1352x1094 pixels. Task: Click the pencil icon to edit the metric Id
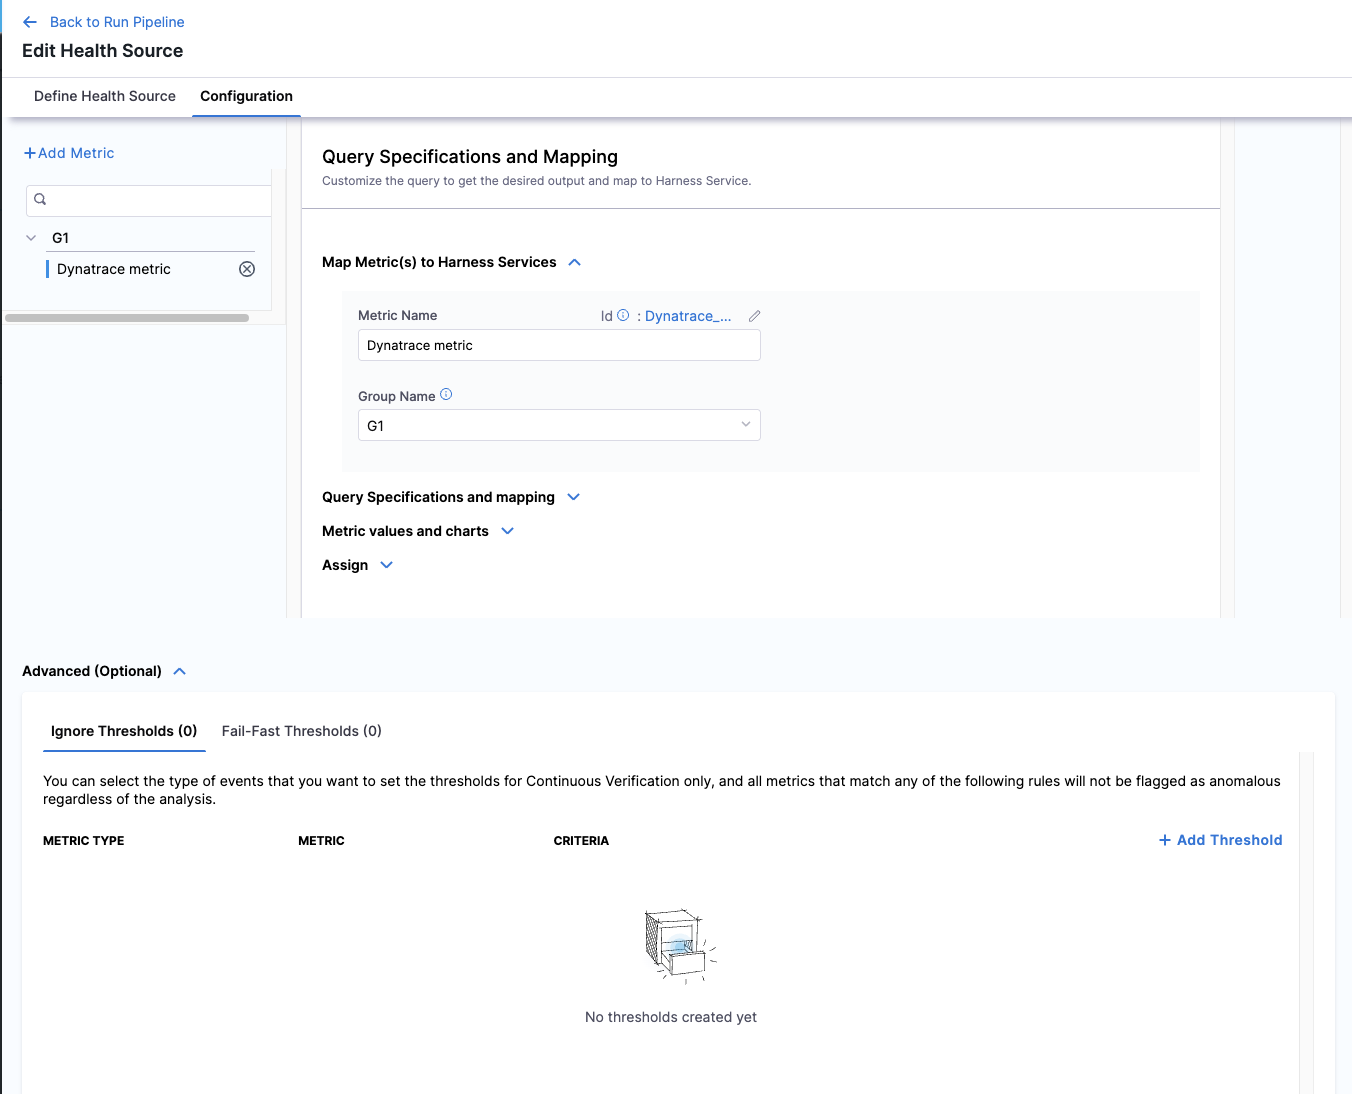pyautogui.click(x=754, y=315)
